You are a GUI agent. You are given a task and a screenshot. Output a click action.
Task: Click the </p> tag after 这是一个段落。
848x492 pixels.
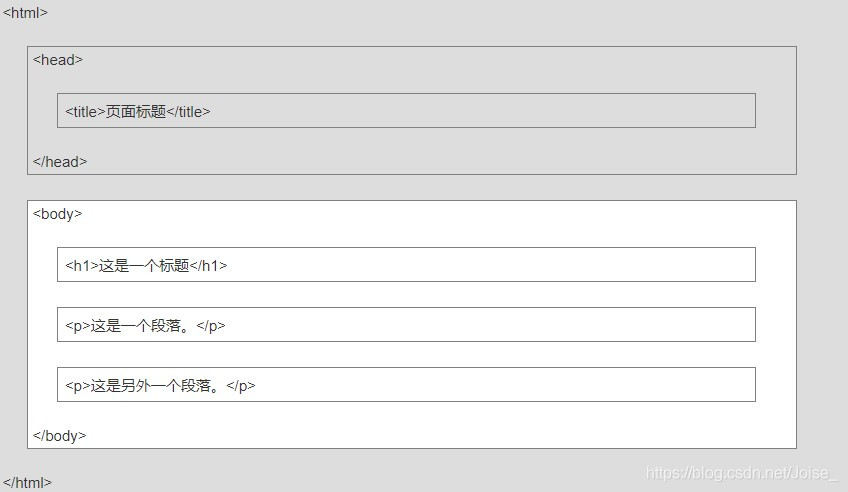point(211,326)
